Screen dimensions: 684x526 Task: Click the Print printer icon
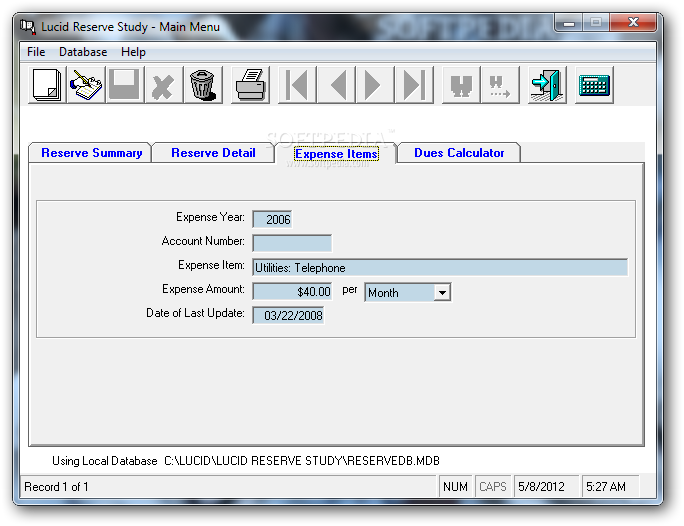250,85
